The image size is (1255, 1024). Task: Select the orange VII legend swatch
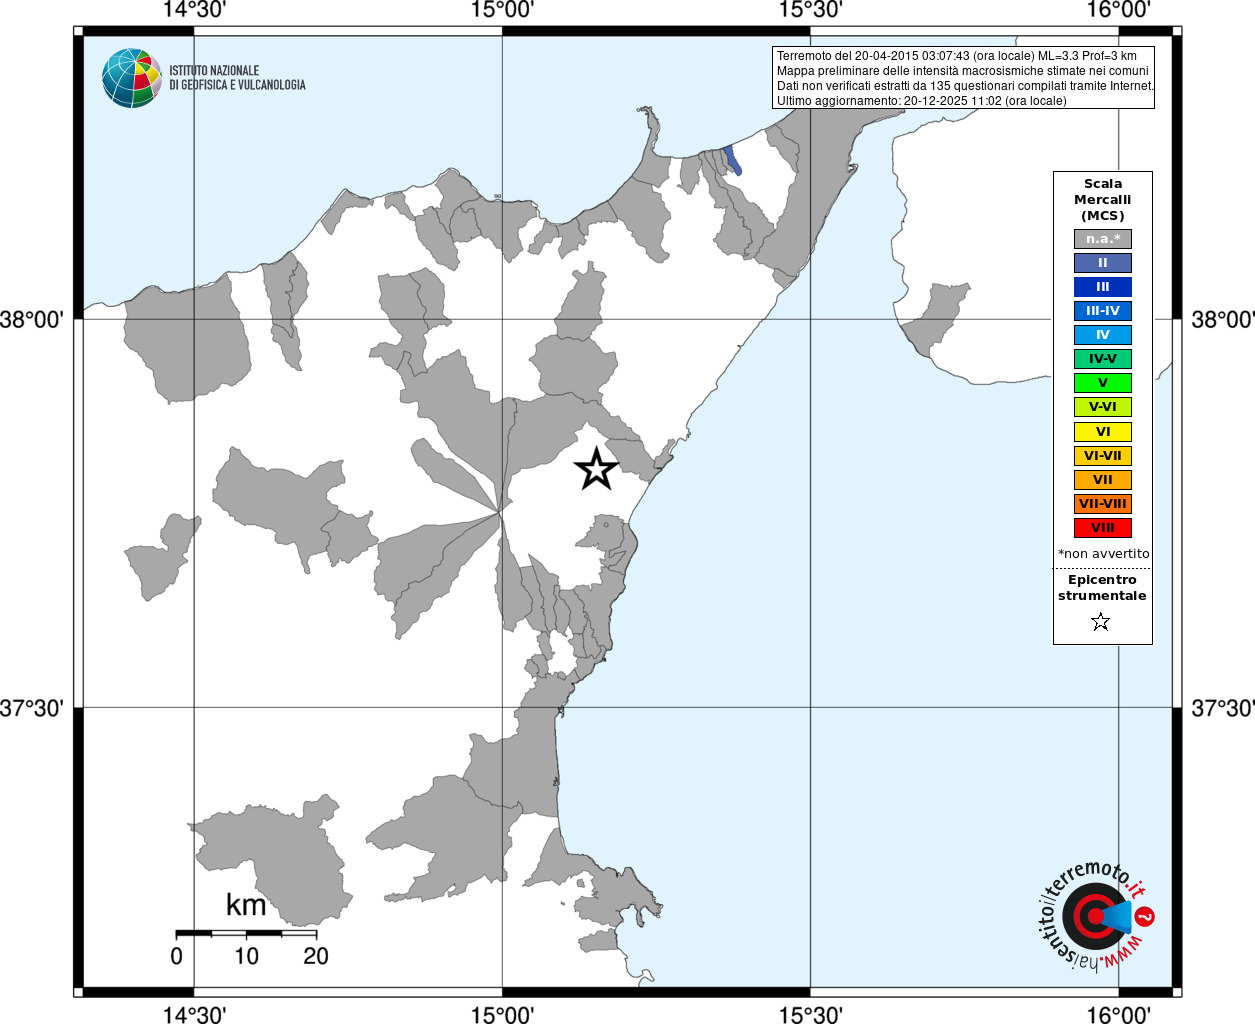coord(1103,480)
